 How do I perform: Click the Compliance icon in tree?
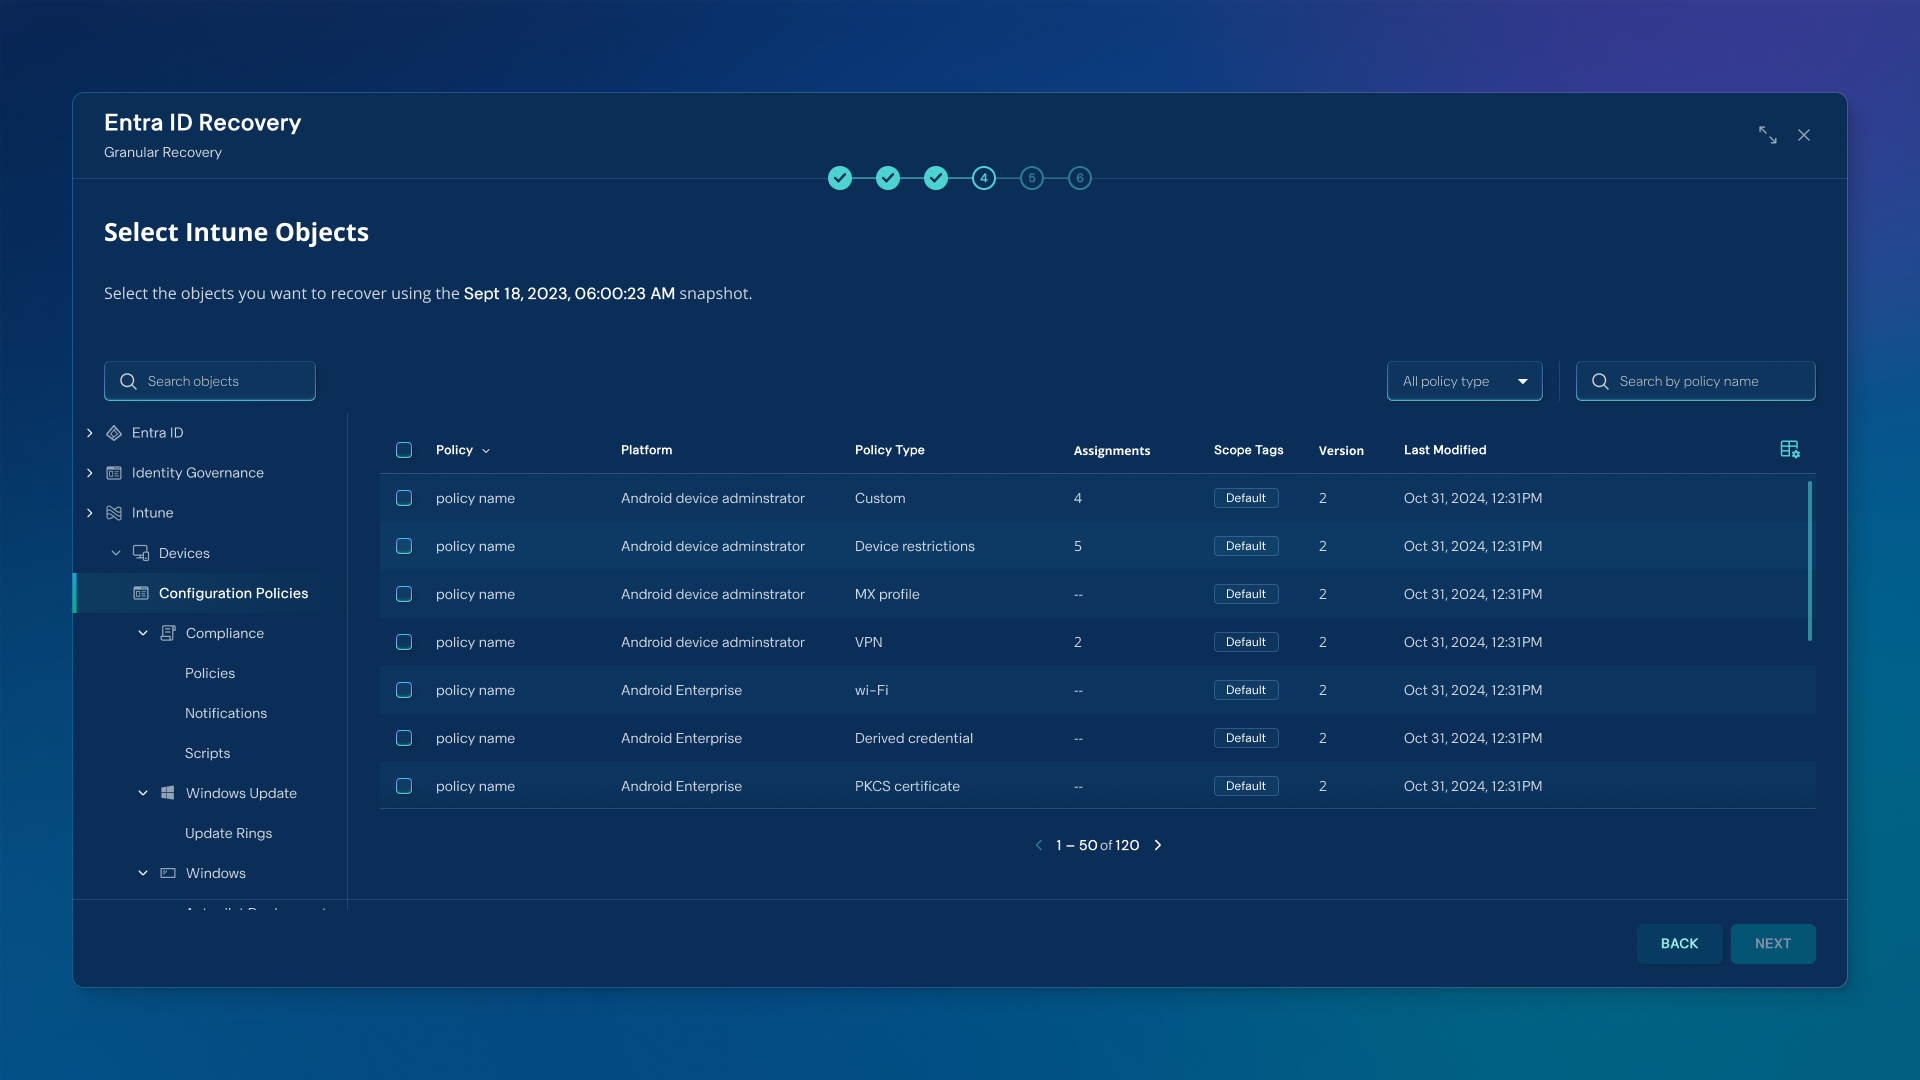click(x=168, y=633)
